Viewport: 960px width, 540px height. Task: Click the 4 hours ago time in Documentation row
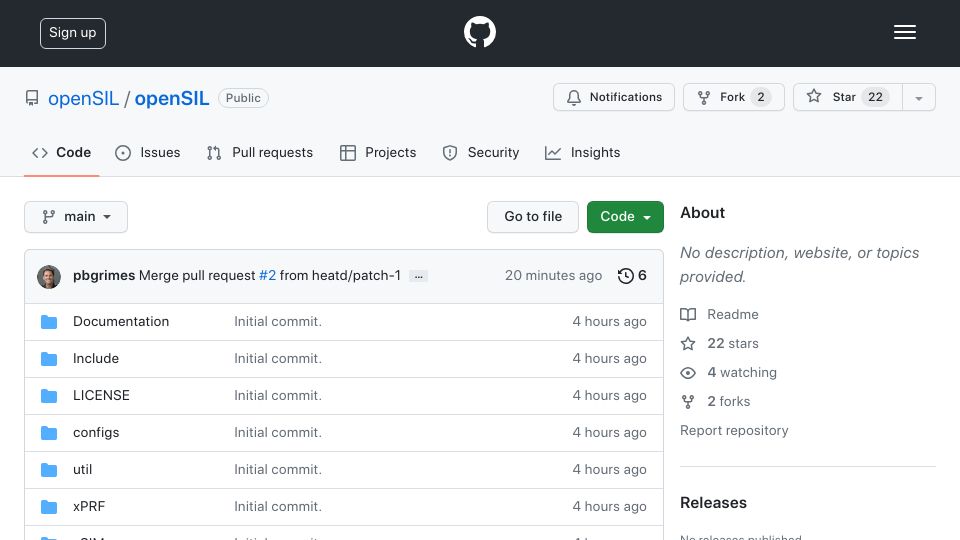click(609, 321)
